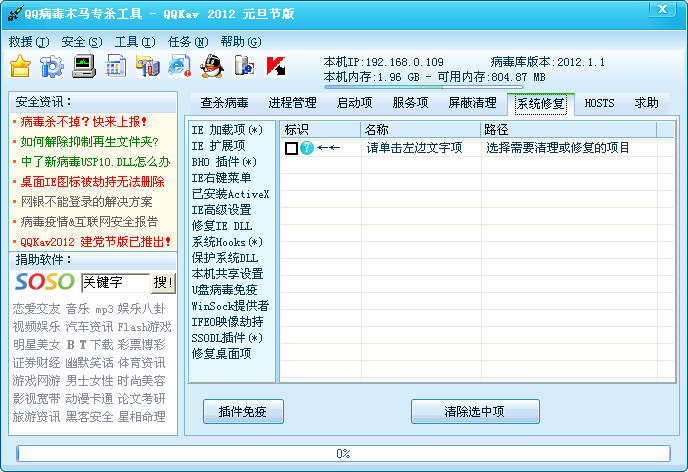Open the 安全(S) menu
Image resolution: width=688 pixels, height=472 pixels.
click(82, 42)
